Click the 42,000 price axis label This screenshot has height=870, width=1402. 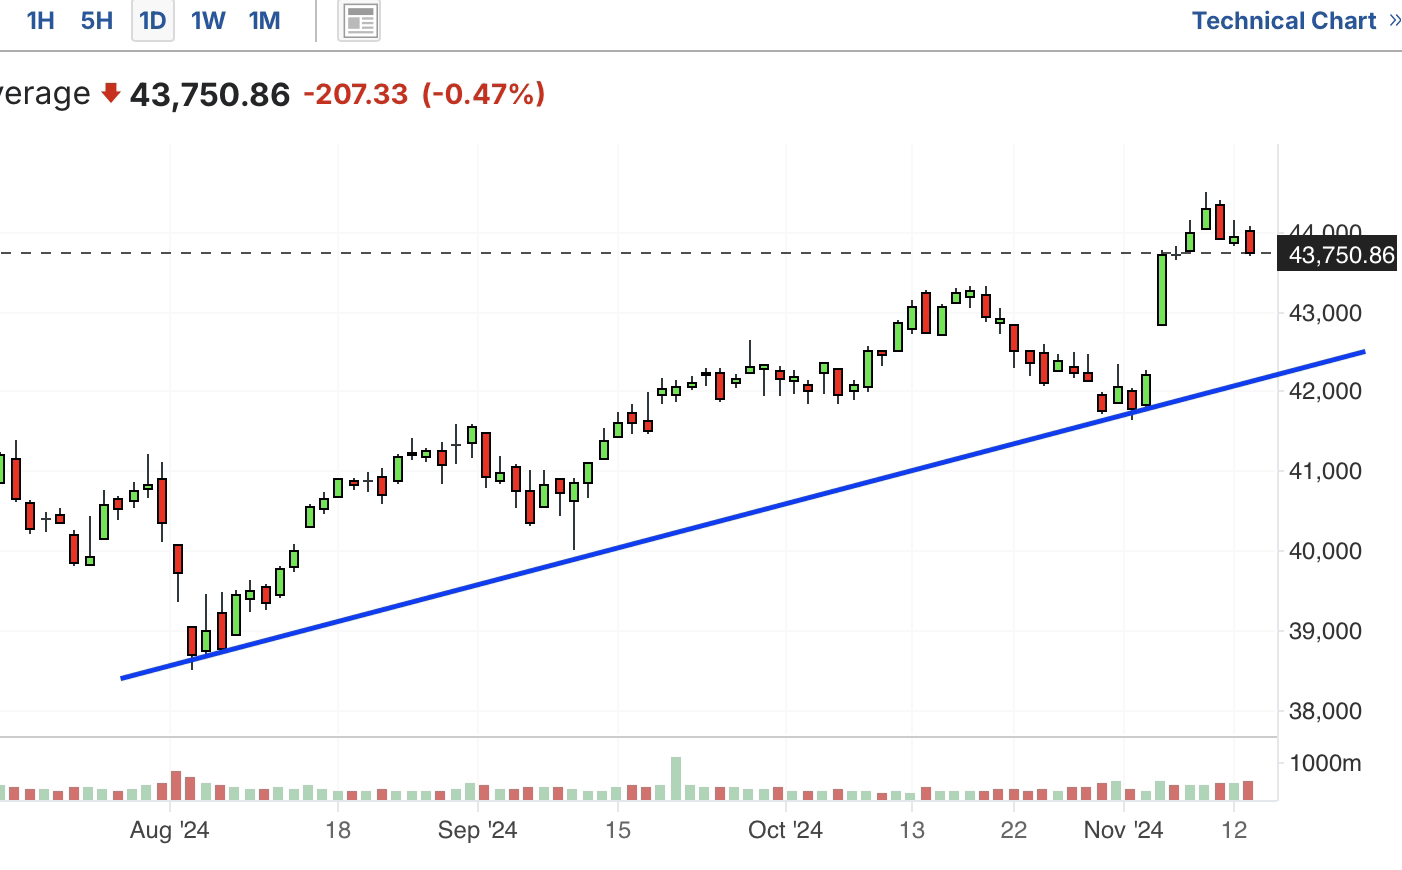(1325, 391)
